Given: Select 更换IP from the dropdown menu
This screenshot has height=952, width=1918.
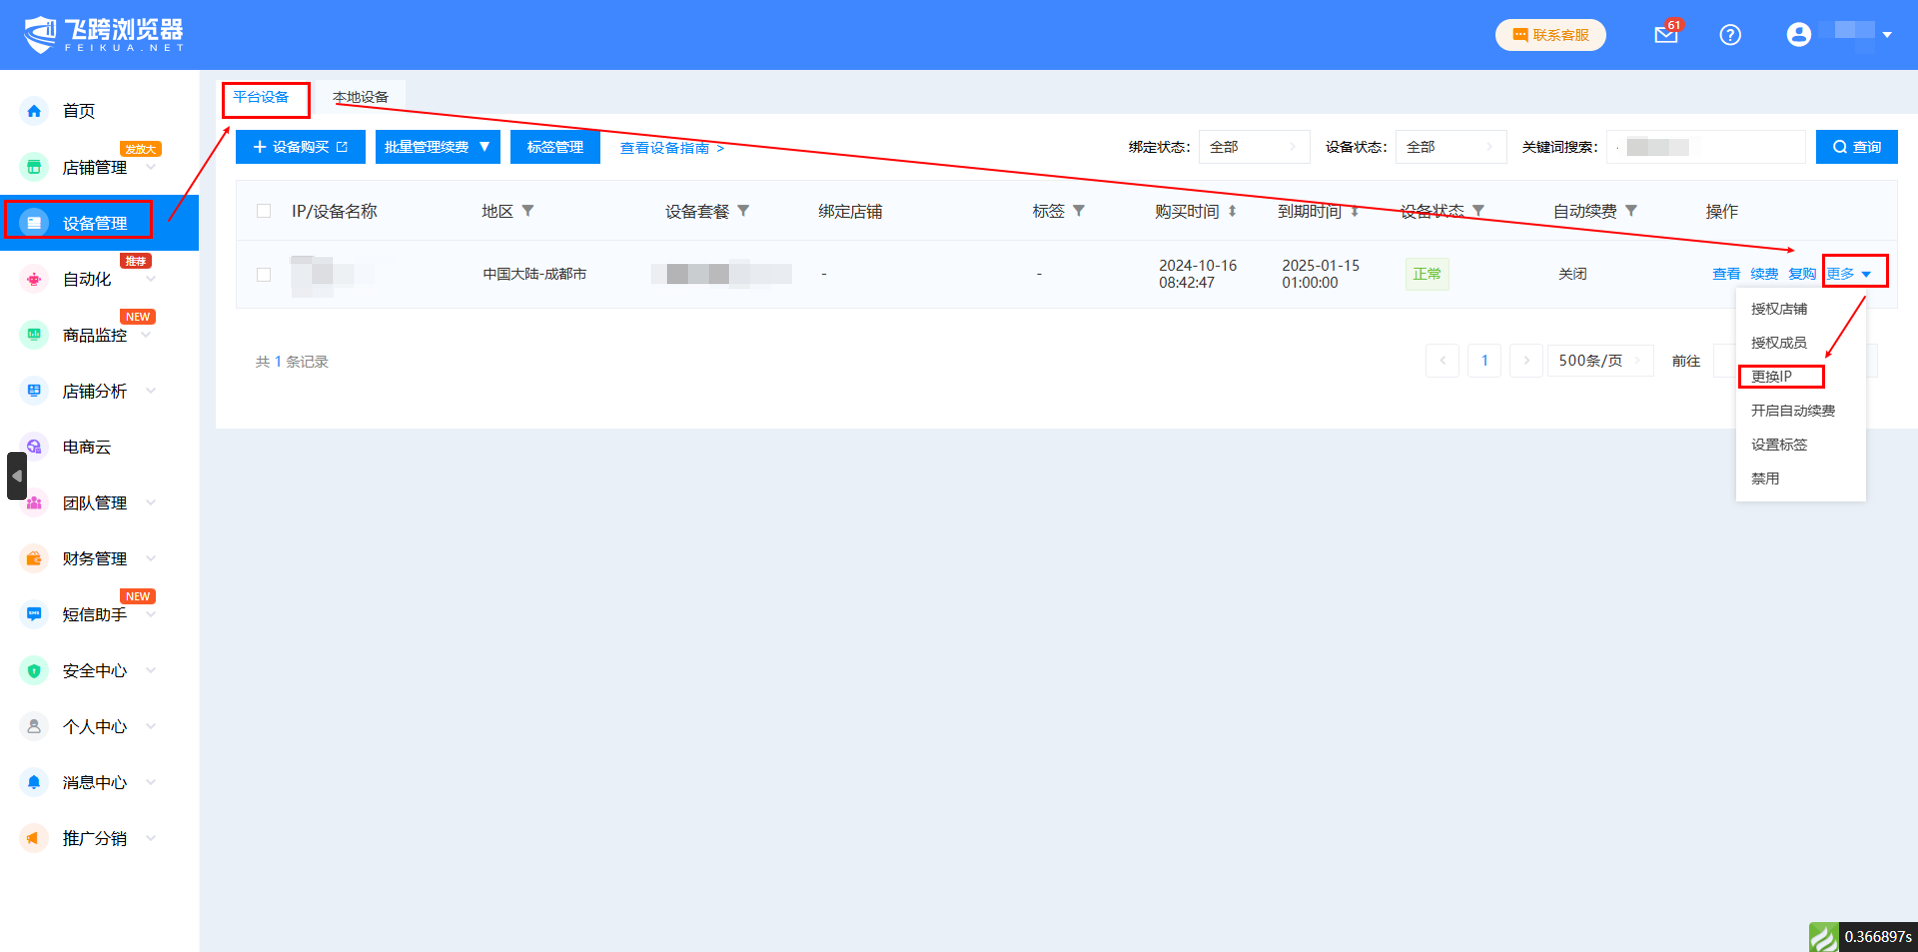Looking at the screenshot, I should (1772, 377).
